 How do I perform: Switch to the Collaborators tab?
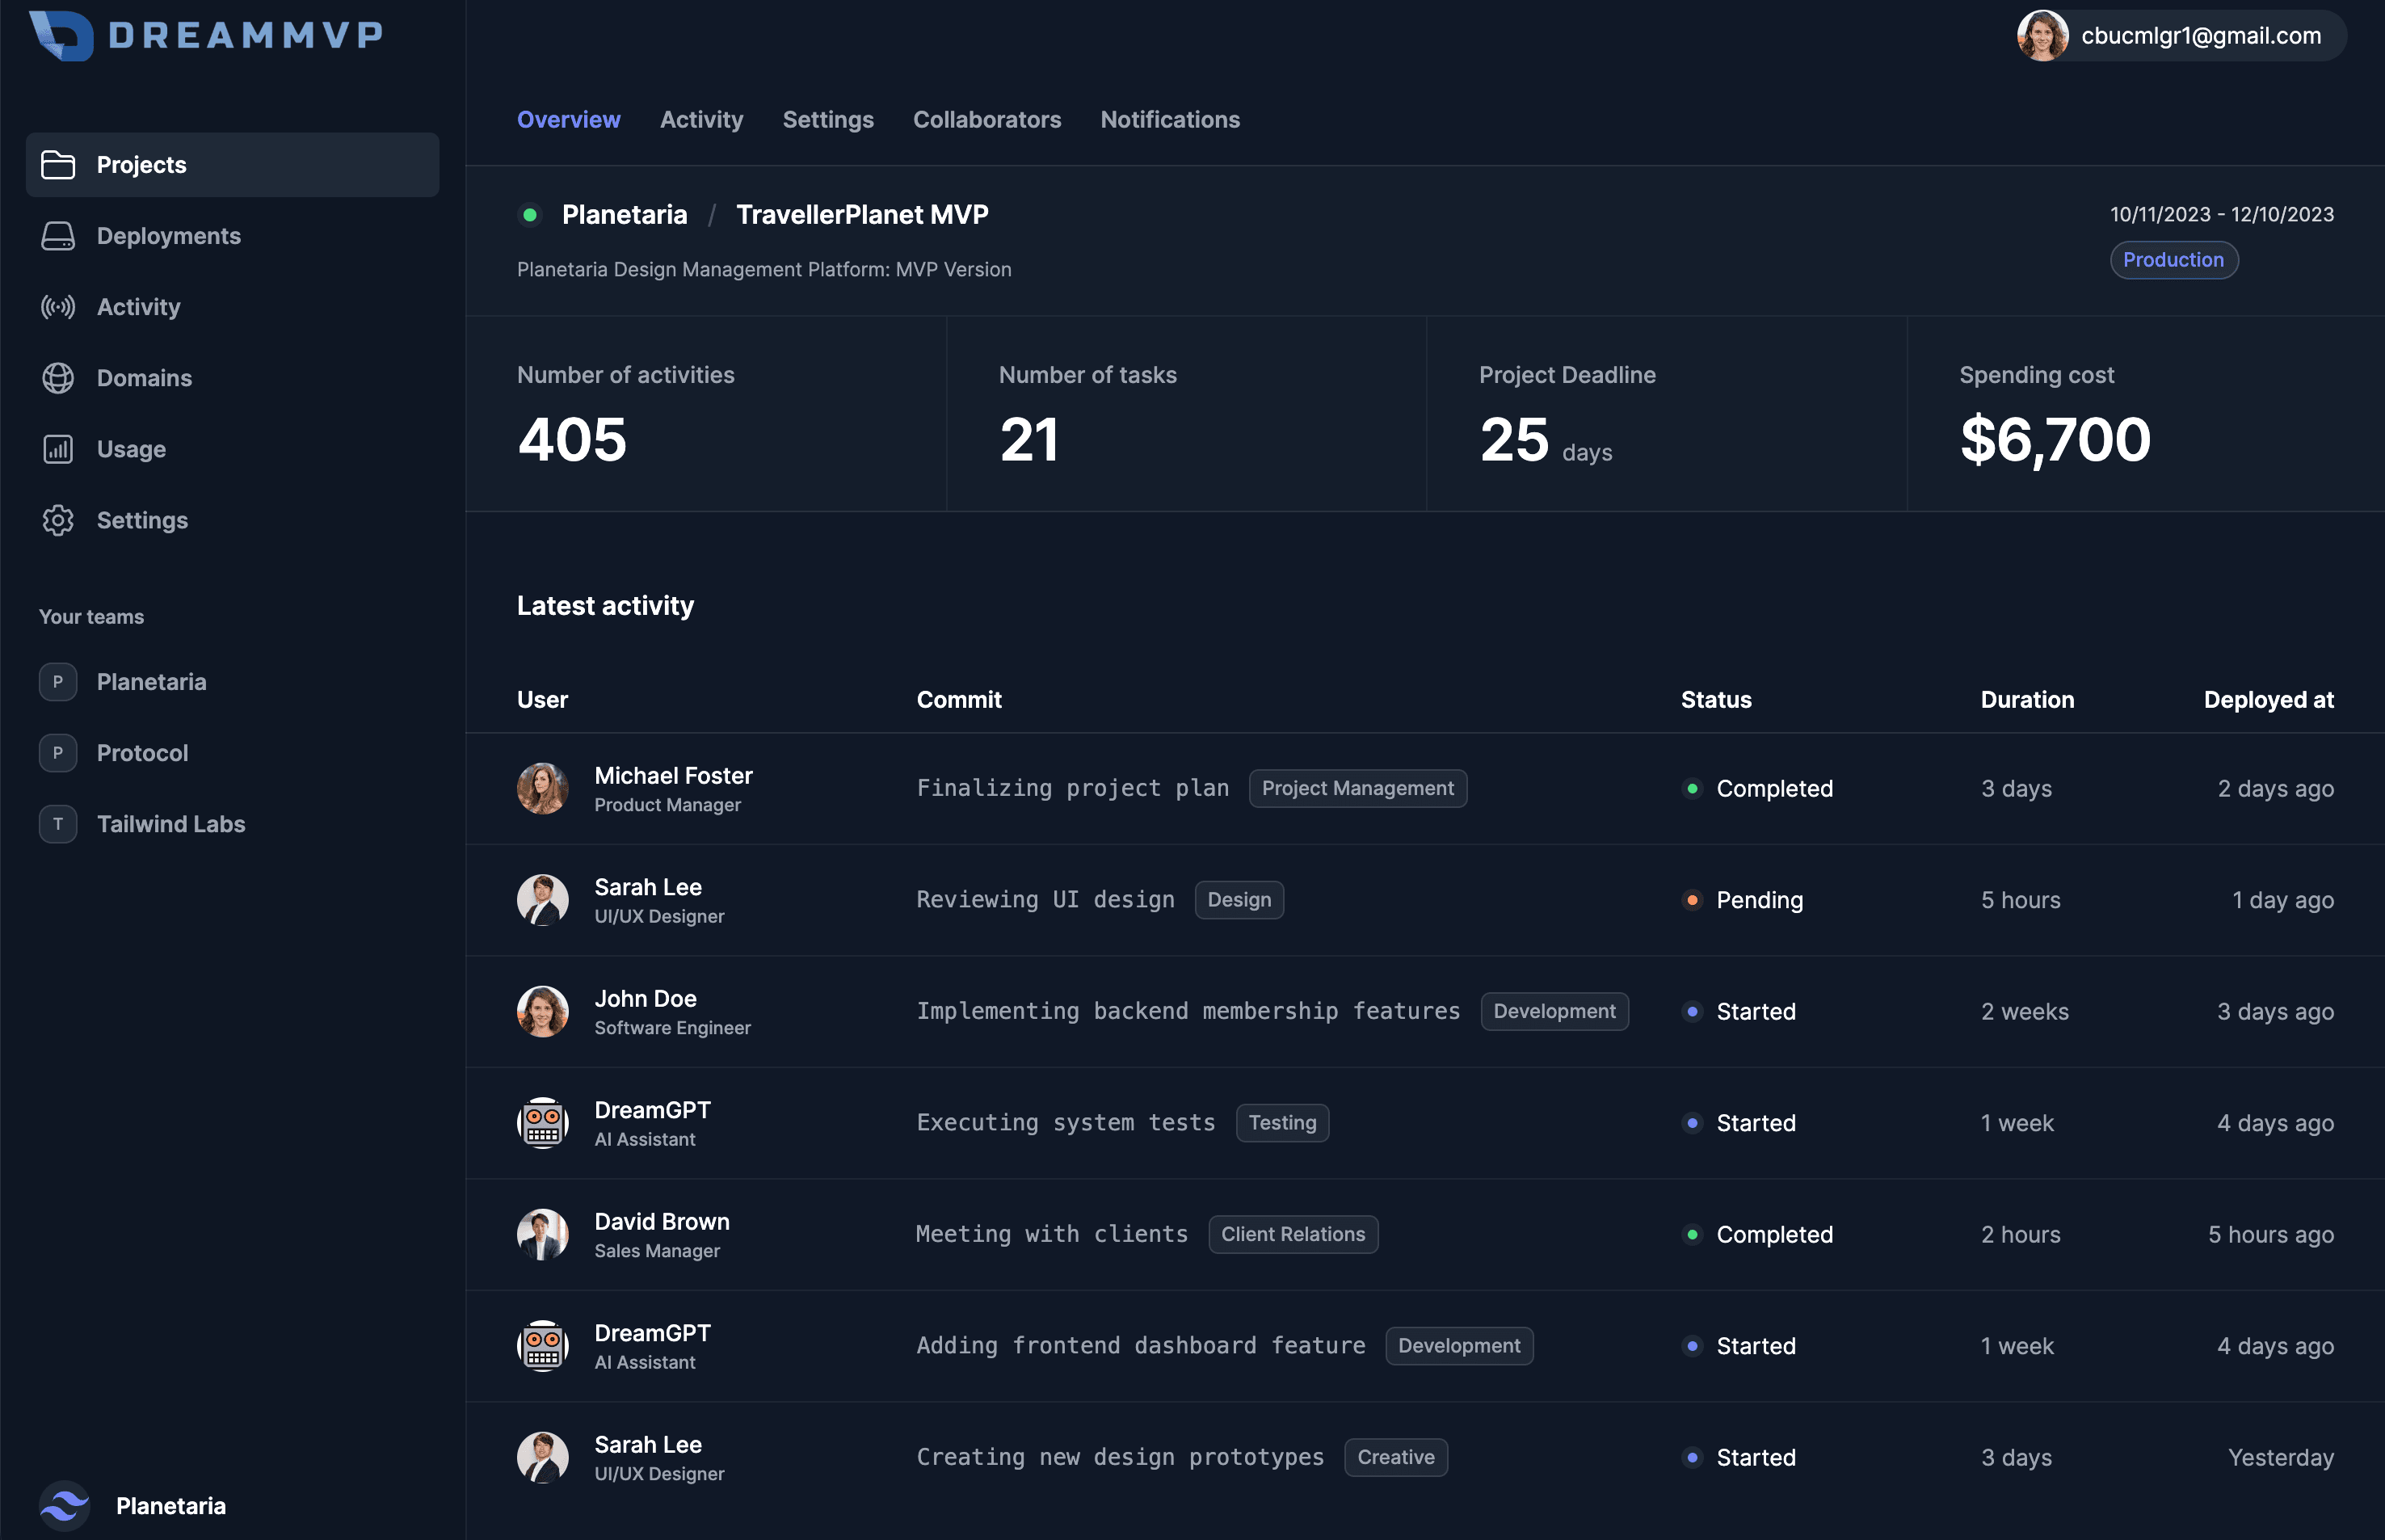[986, 120]
